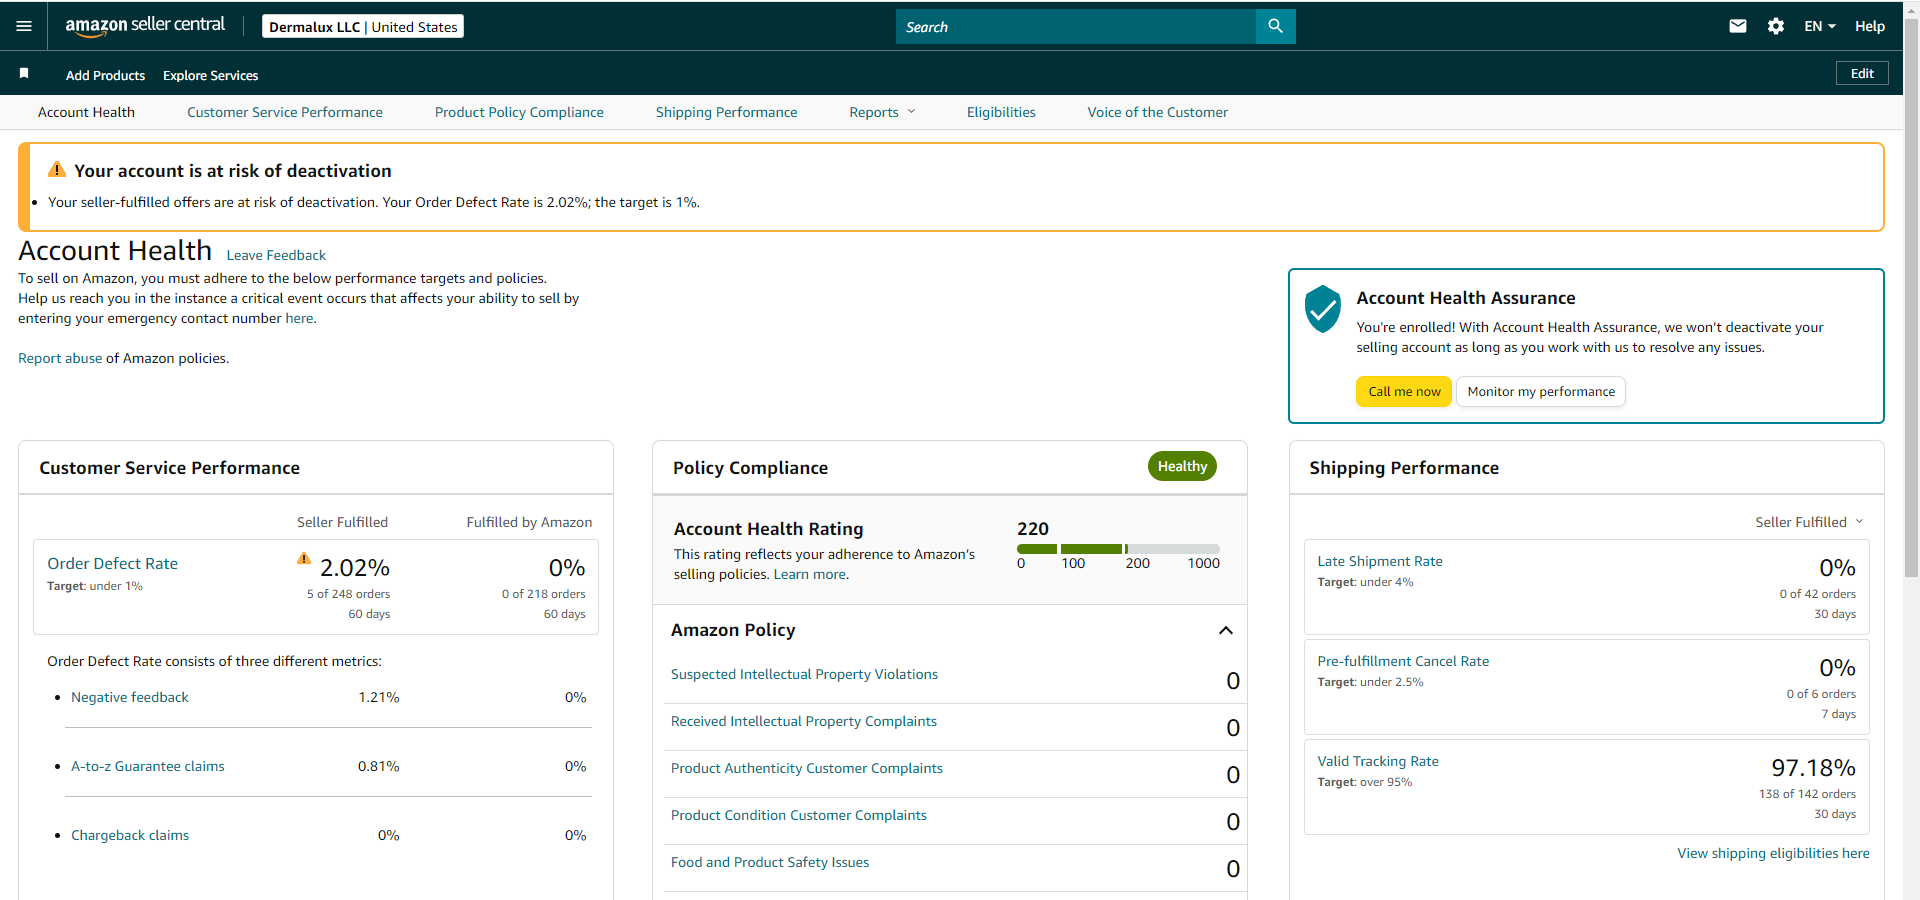
Task: Open the settings gear icon
Action: [1776, 26]
